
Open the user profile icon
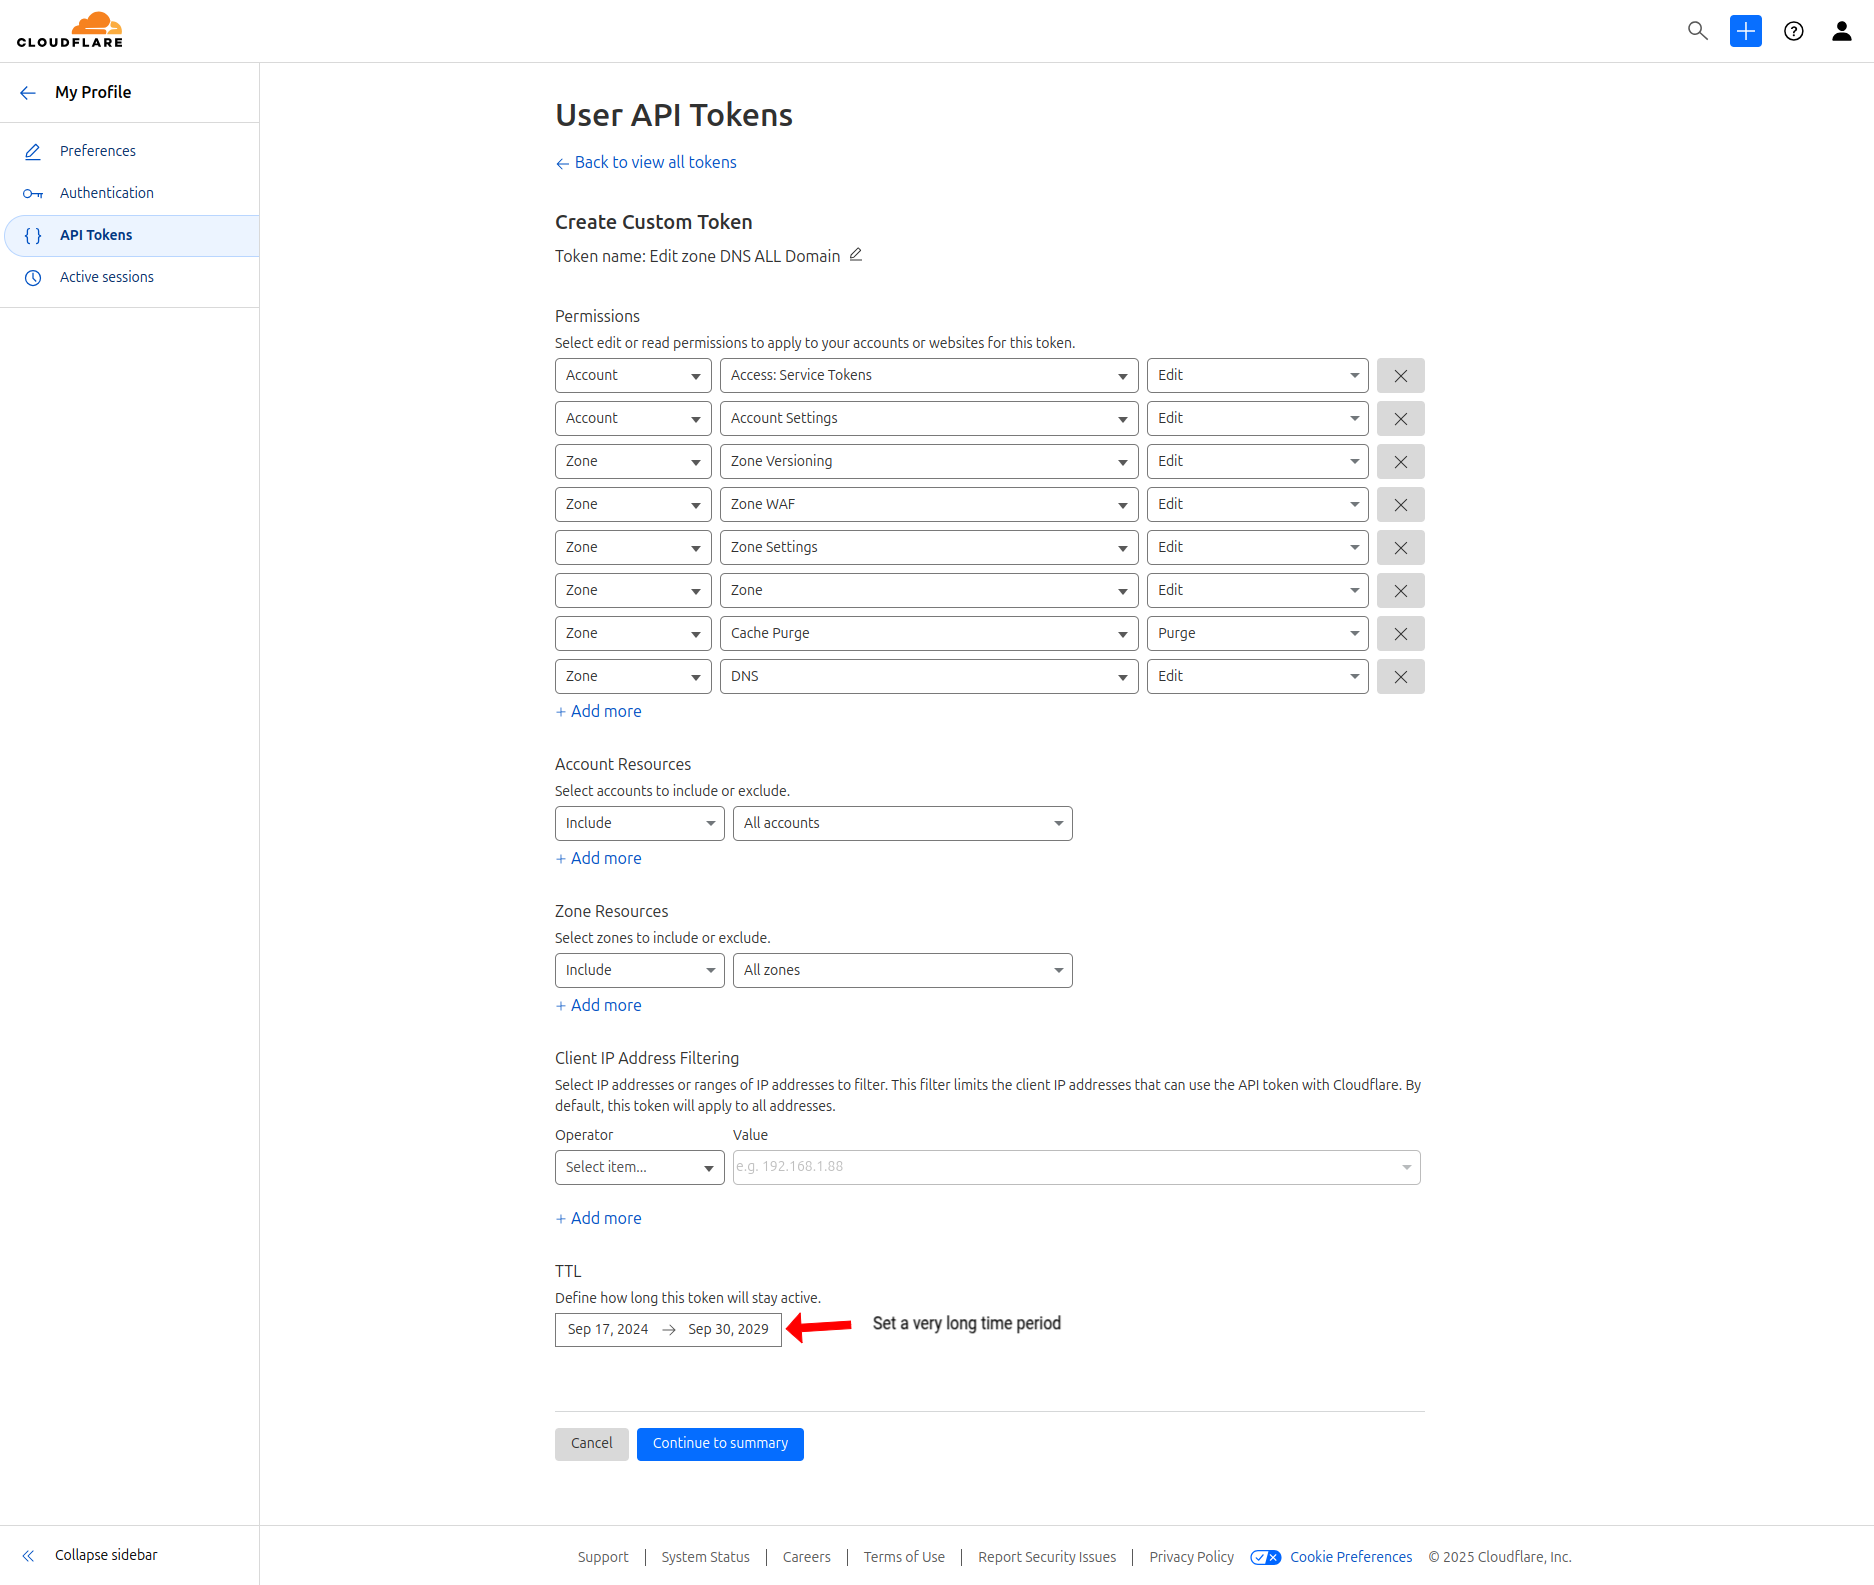tap(1841, 31)
